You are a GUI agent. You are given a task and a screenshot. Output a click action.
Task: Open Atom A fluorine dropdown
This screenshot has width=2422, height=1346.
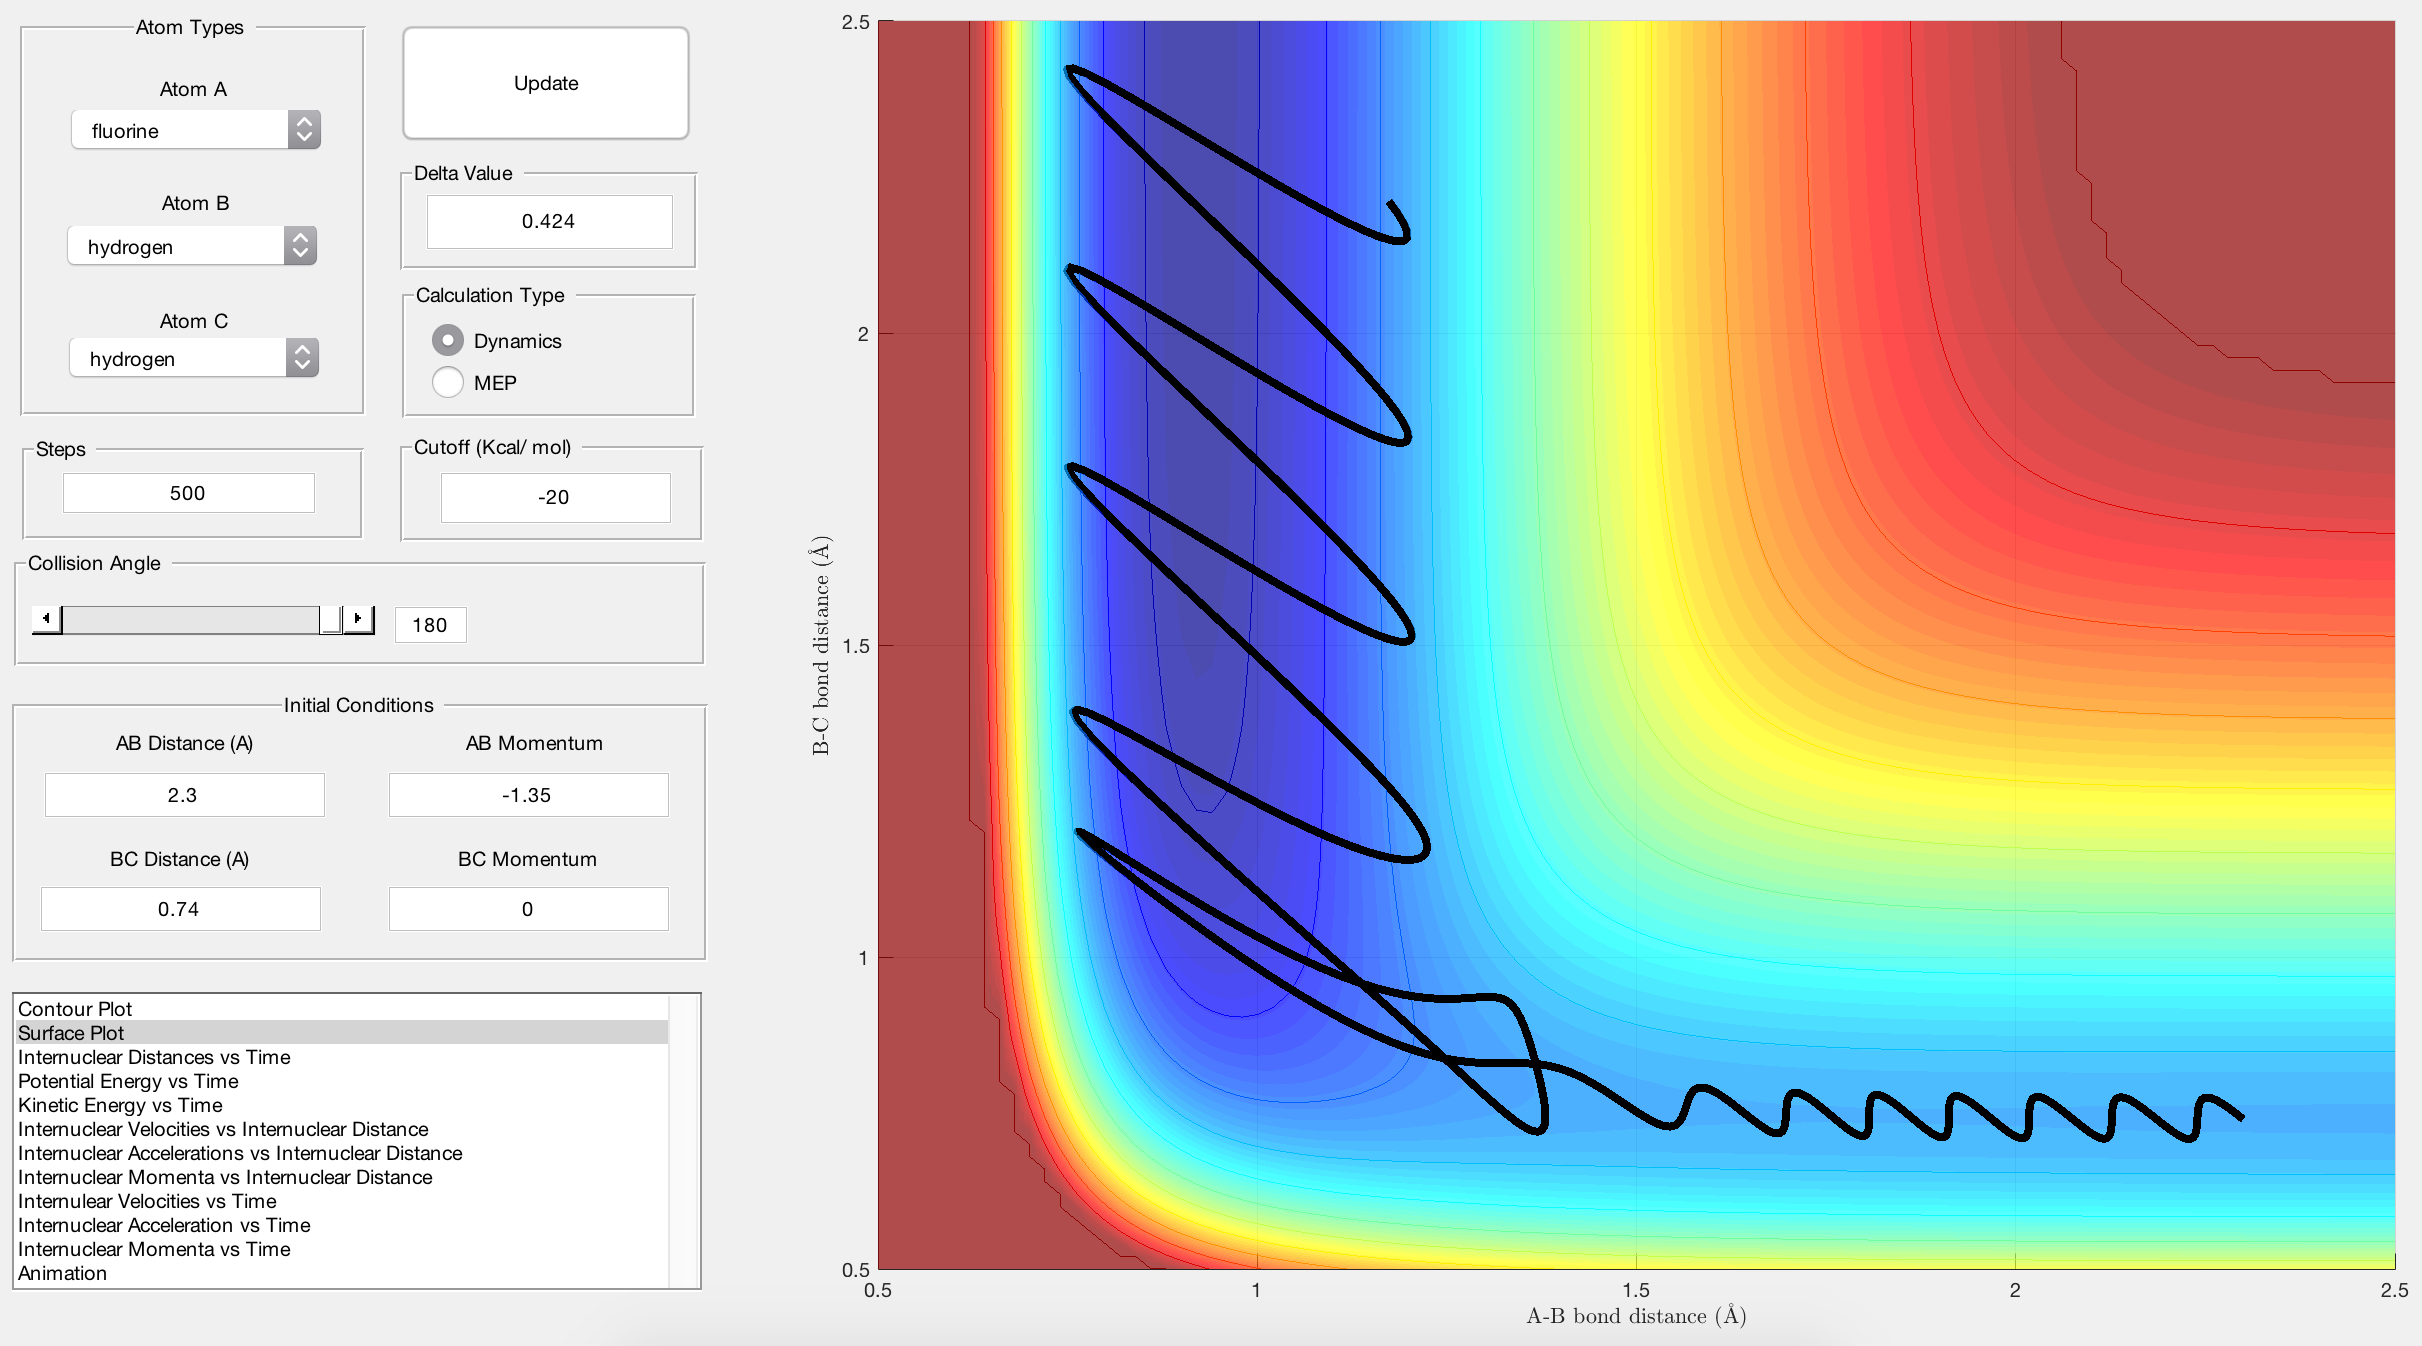pyautogui.click(x=196, y=130)
